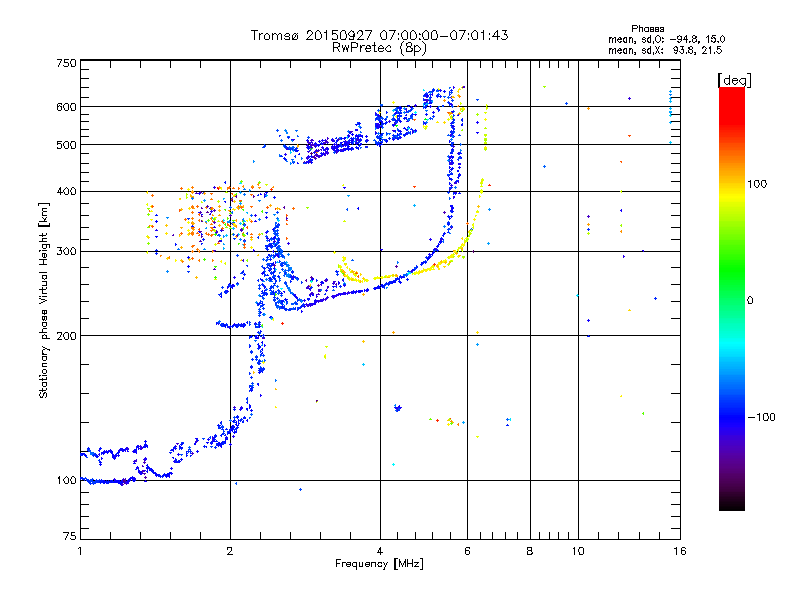Click the '400' y-axis tick label
Image resolution: width=800 pixels, height=600 pixels.
tap(66, 192)
